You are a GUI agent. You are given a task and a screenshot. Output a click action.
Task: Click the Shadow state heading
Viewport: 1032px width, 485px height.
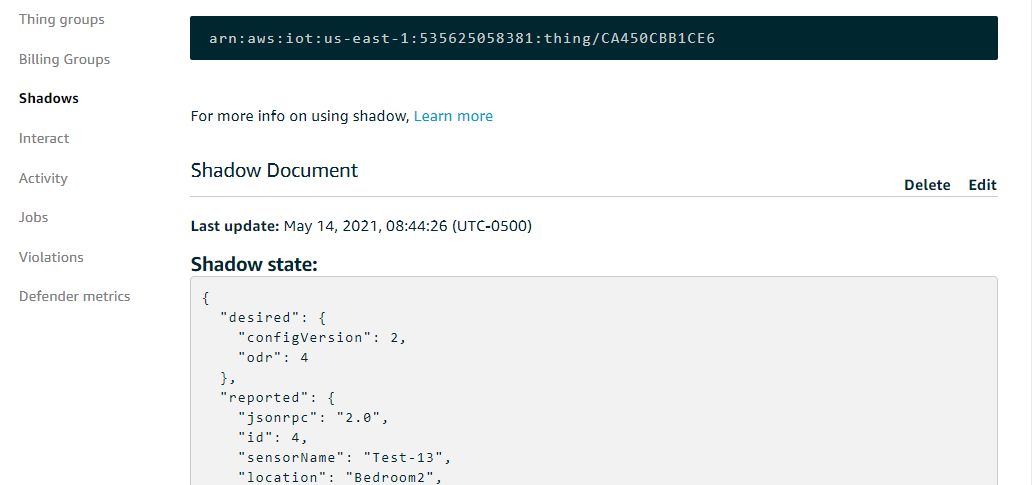[x=254, y=264]
